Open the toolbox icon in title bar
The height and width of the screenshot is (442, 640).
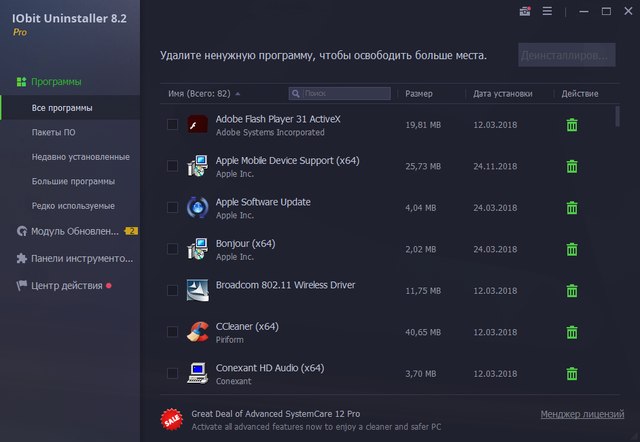tap(525, 12)
